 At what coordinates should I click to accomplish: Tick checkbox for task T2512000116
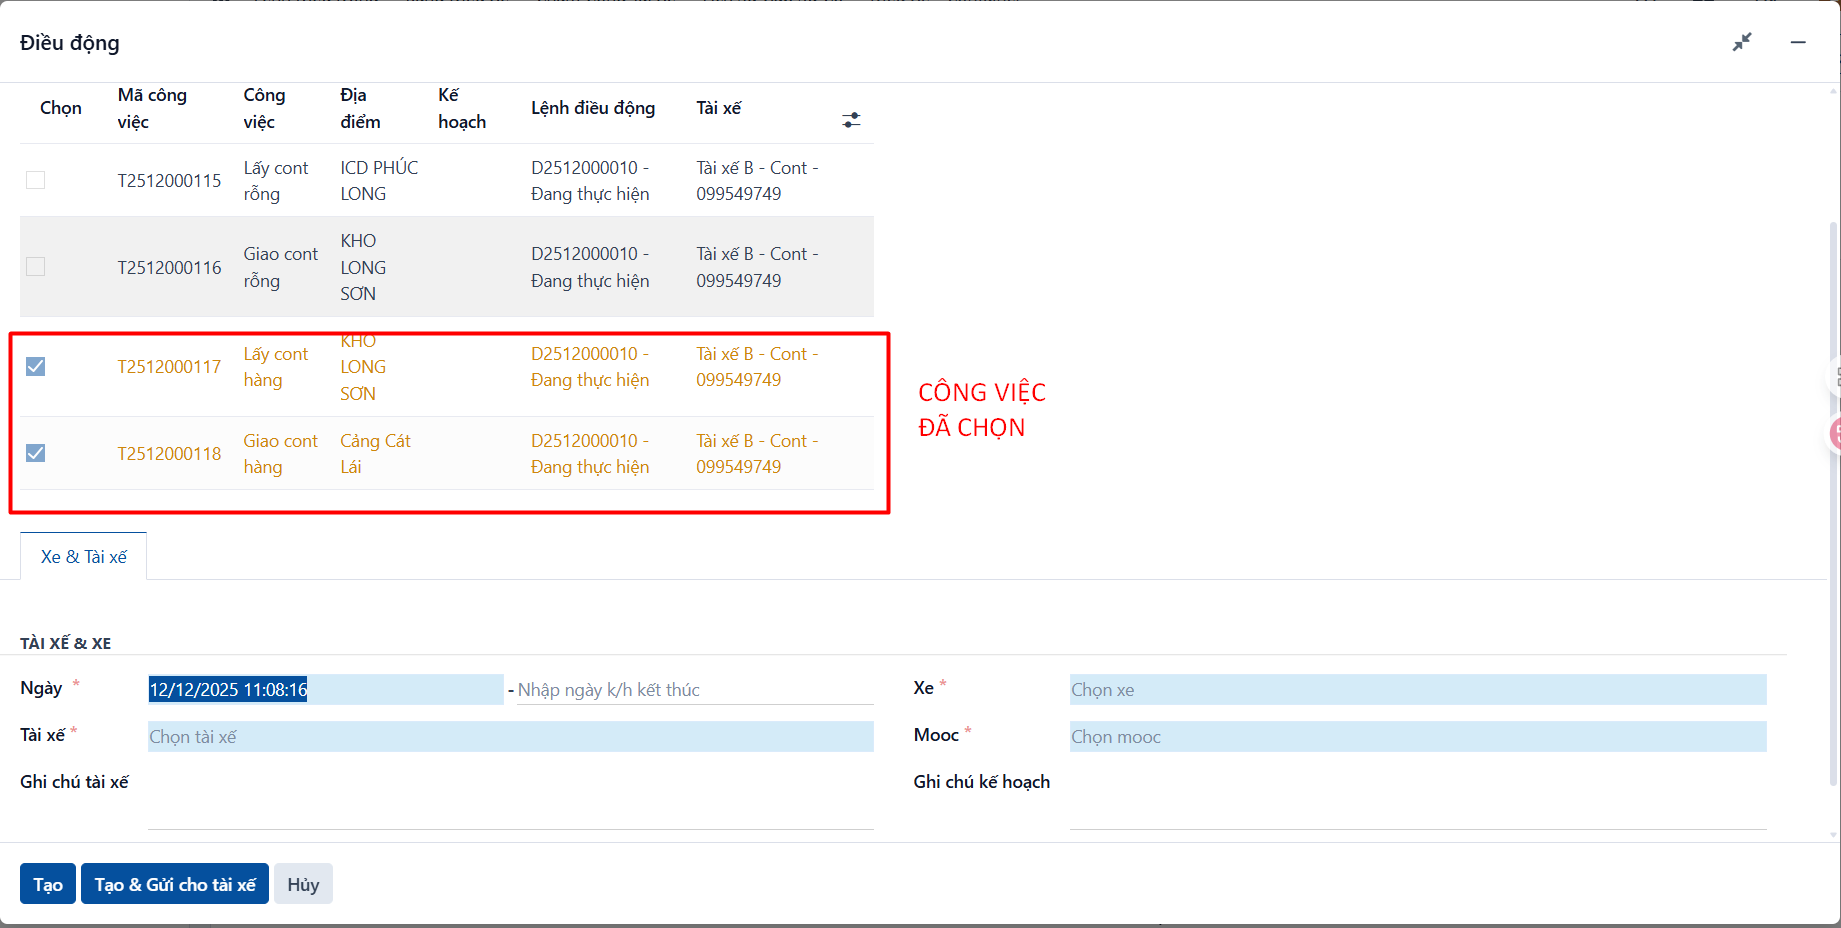pyautogui.click(x=36, y=267)
